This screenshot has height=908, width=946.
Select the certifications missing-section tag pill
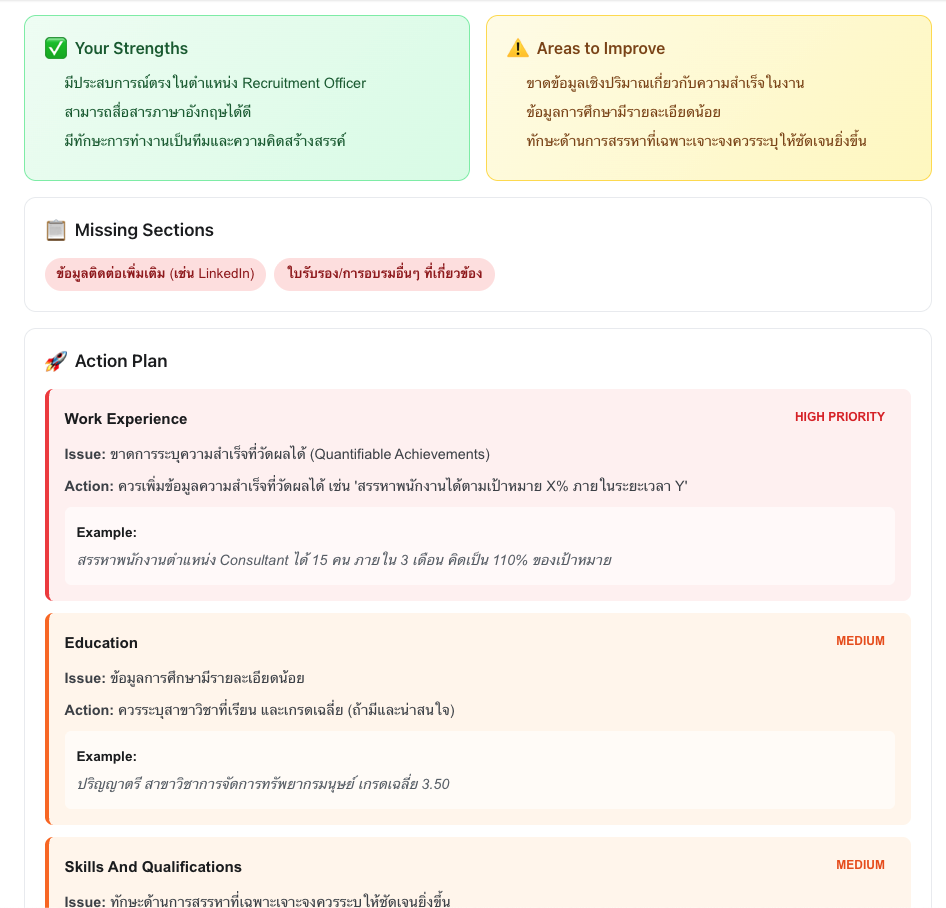pos(385,273)
